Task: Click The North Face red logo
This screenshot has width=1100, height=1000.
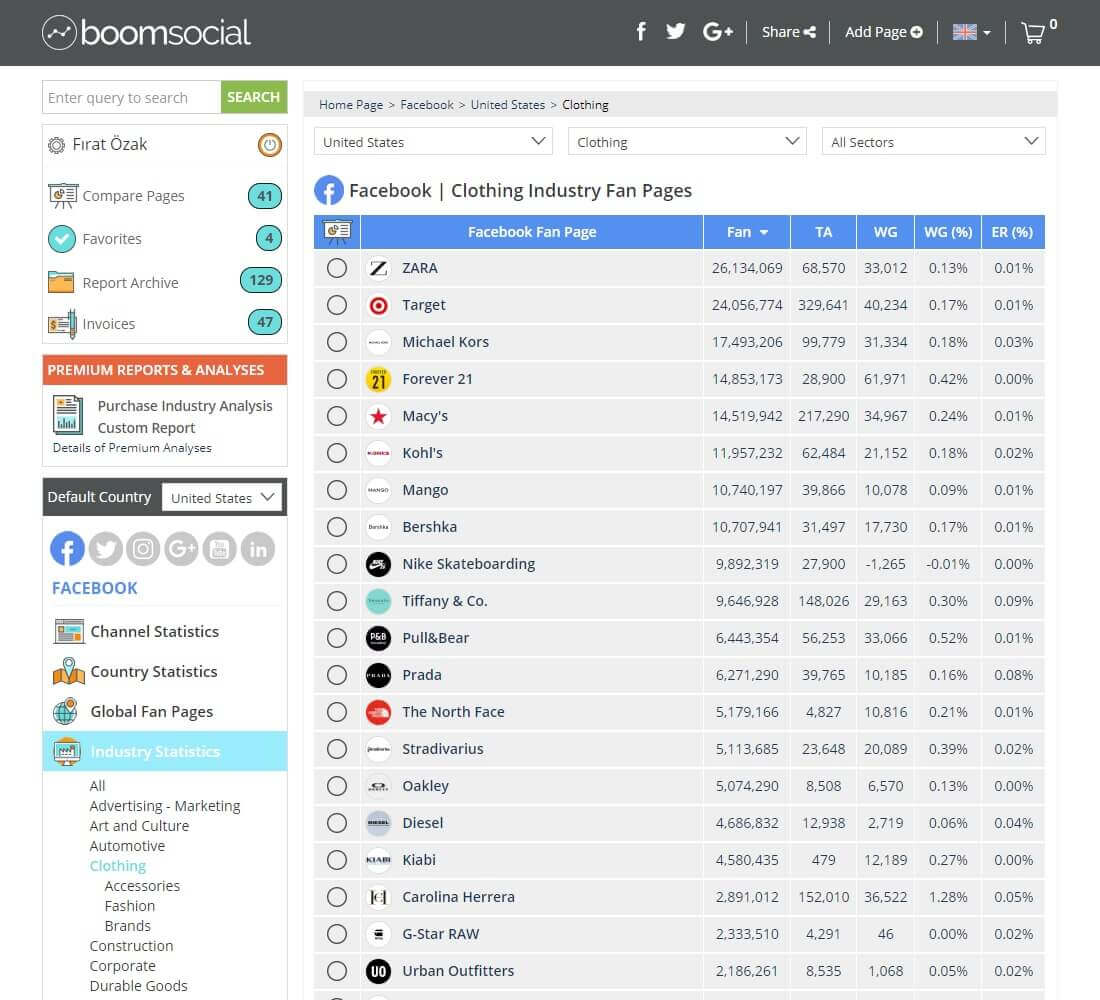Action: coord(378,712)
